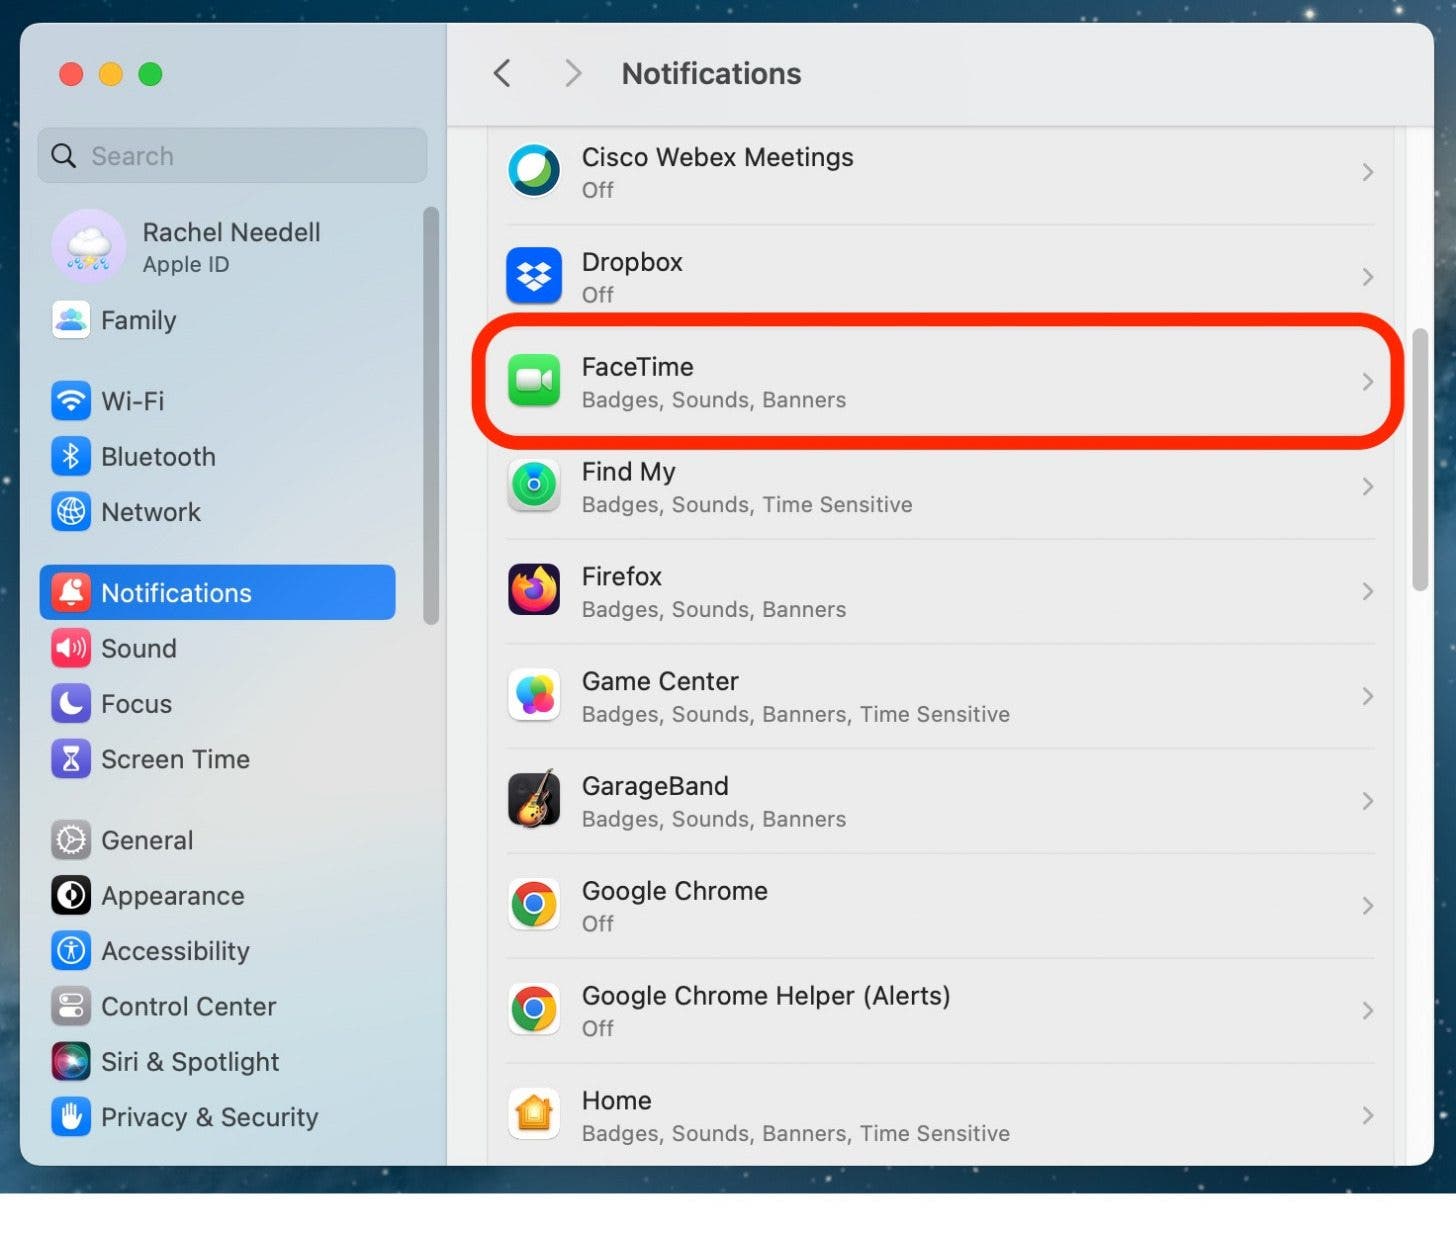1456x1234 pixels.
Task: Click the GarageBand guitar icon
Action: point(534,801)
